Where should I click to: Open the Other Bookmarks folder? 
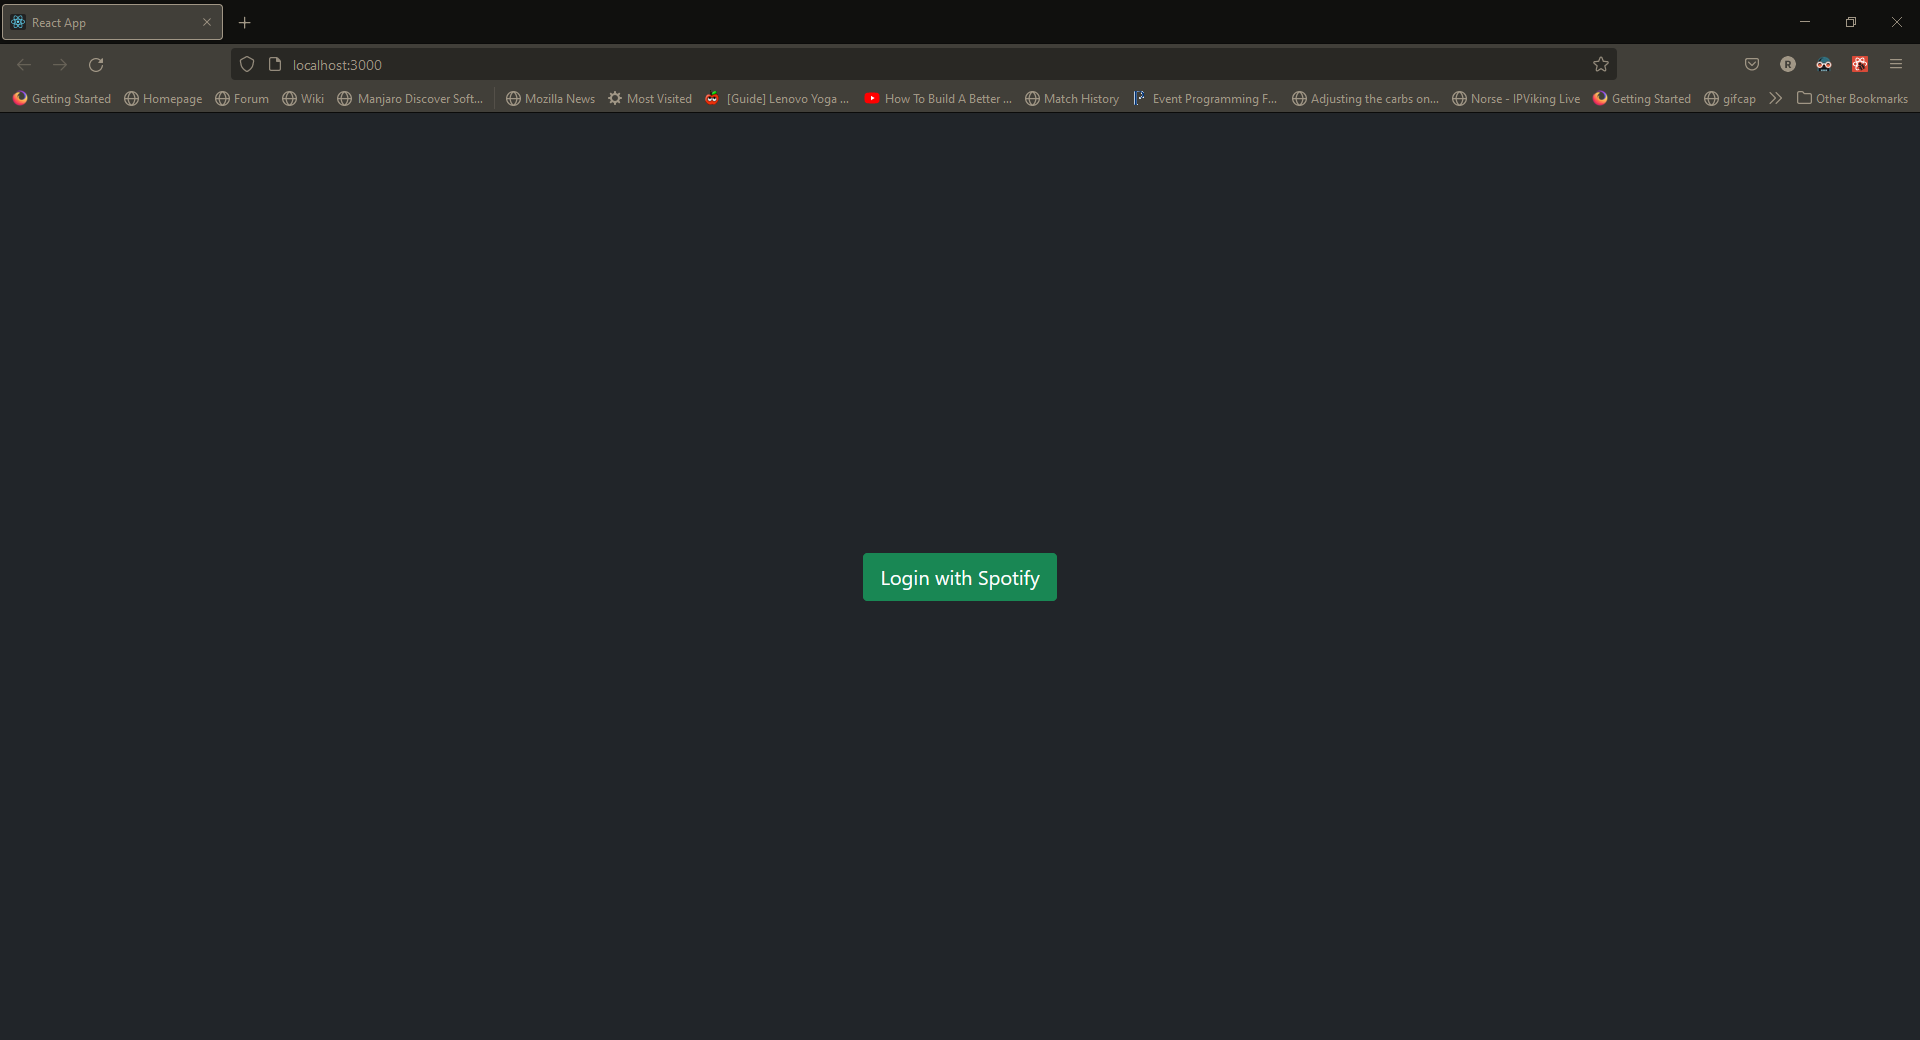1852,99
